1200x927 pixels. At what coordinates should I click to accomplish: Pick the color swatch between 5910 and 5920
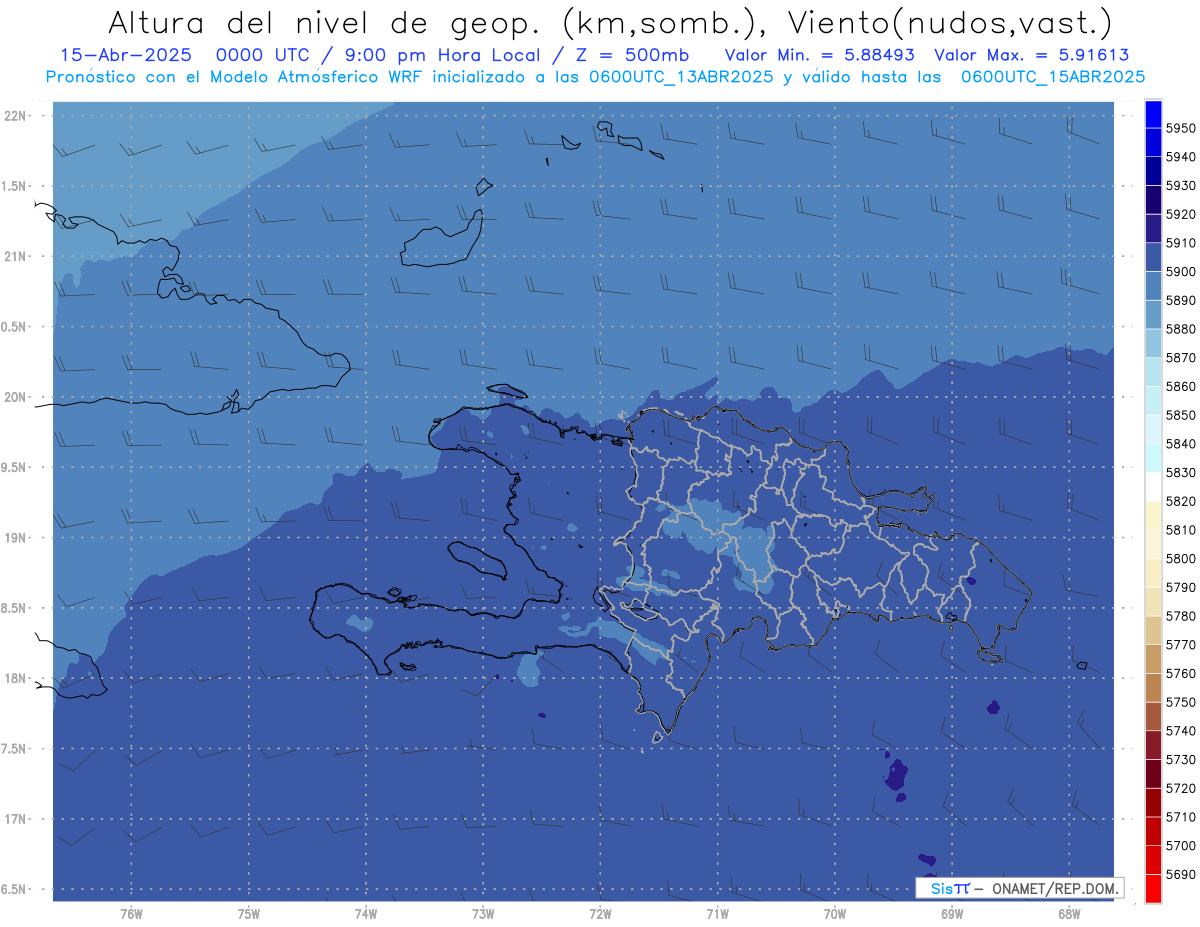click(x=1153, y=229)
